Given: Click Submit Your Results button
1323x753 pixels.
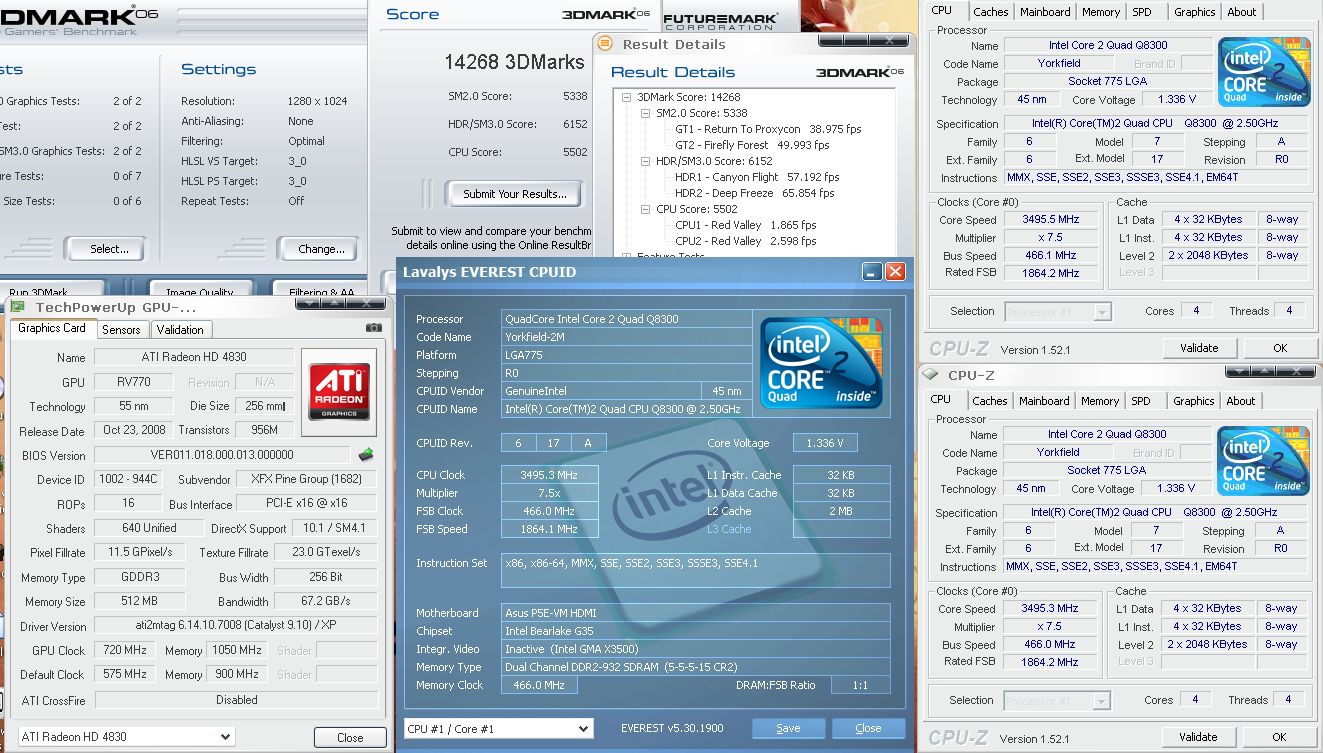Looking at the screenshot, I should point(515,194).
